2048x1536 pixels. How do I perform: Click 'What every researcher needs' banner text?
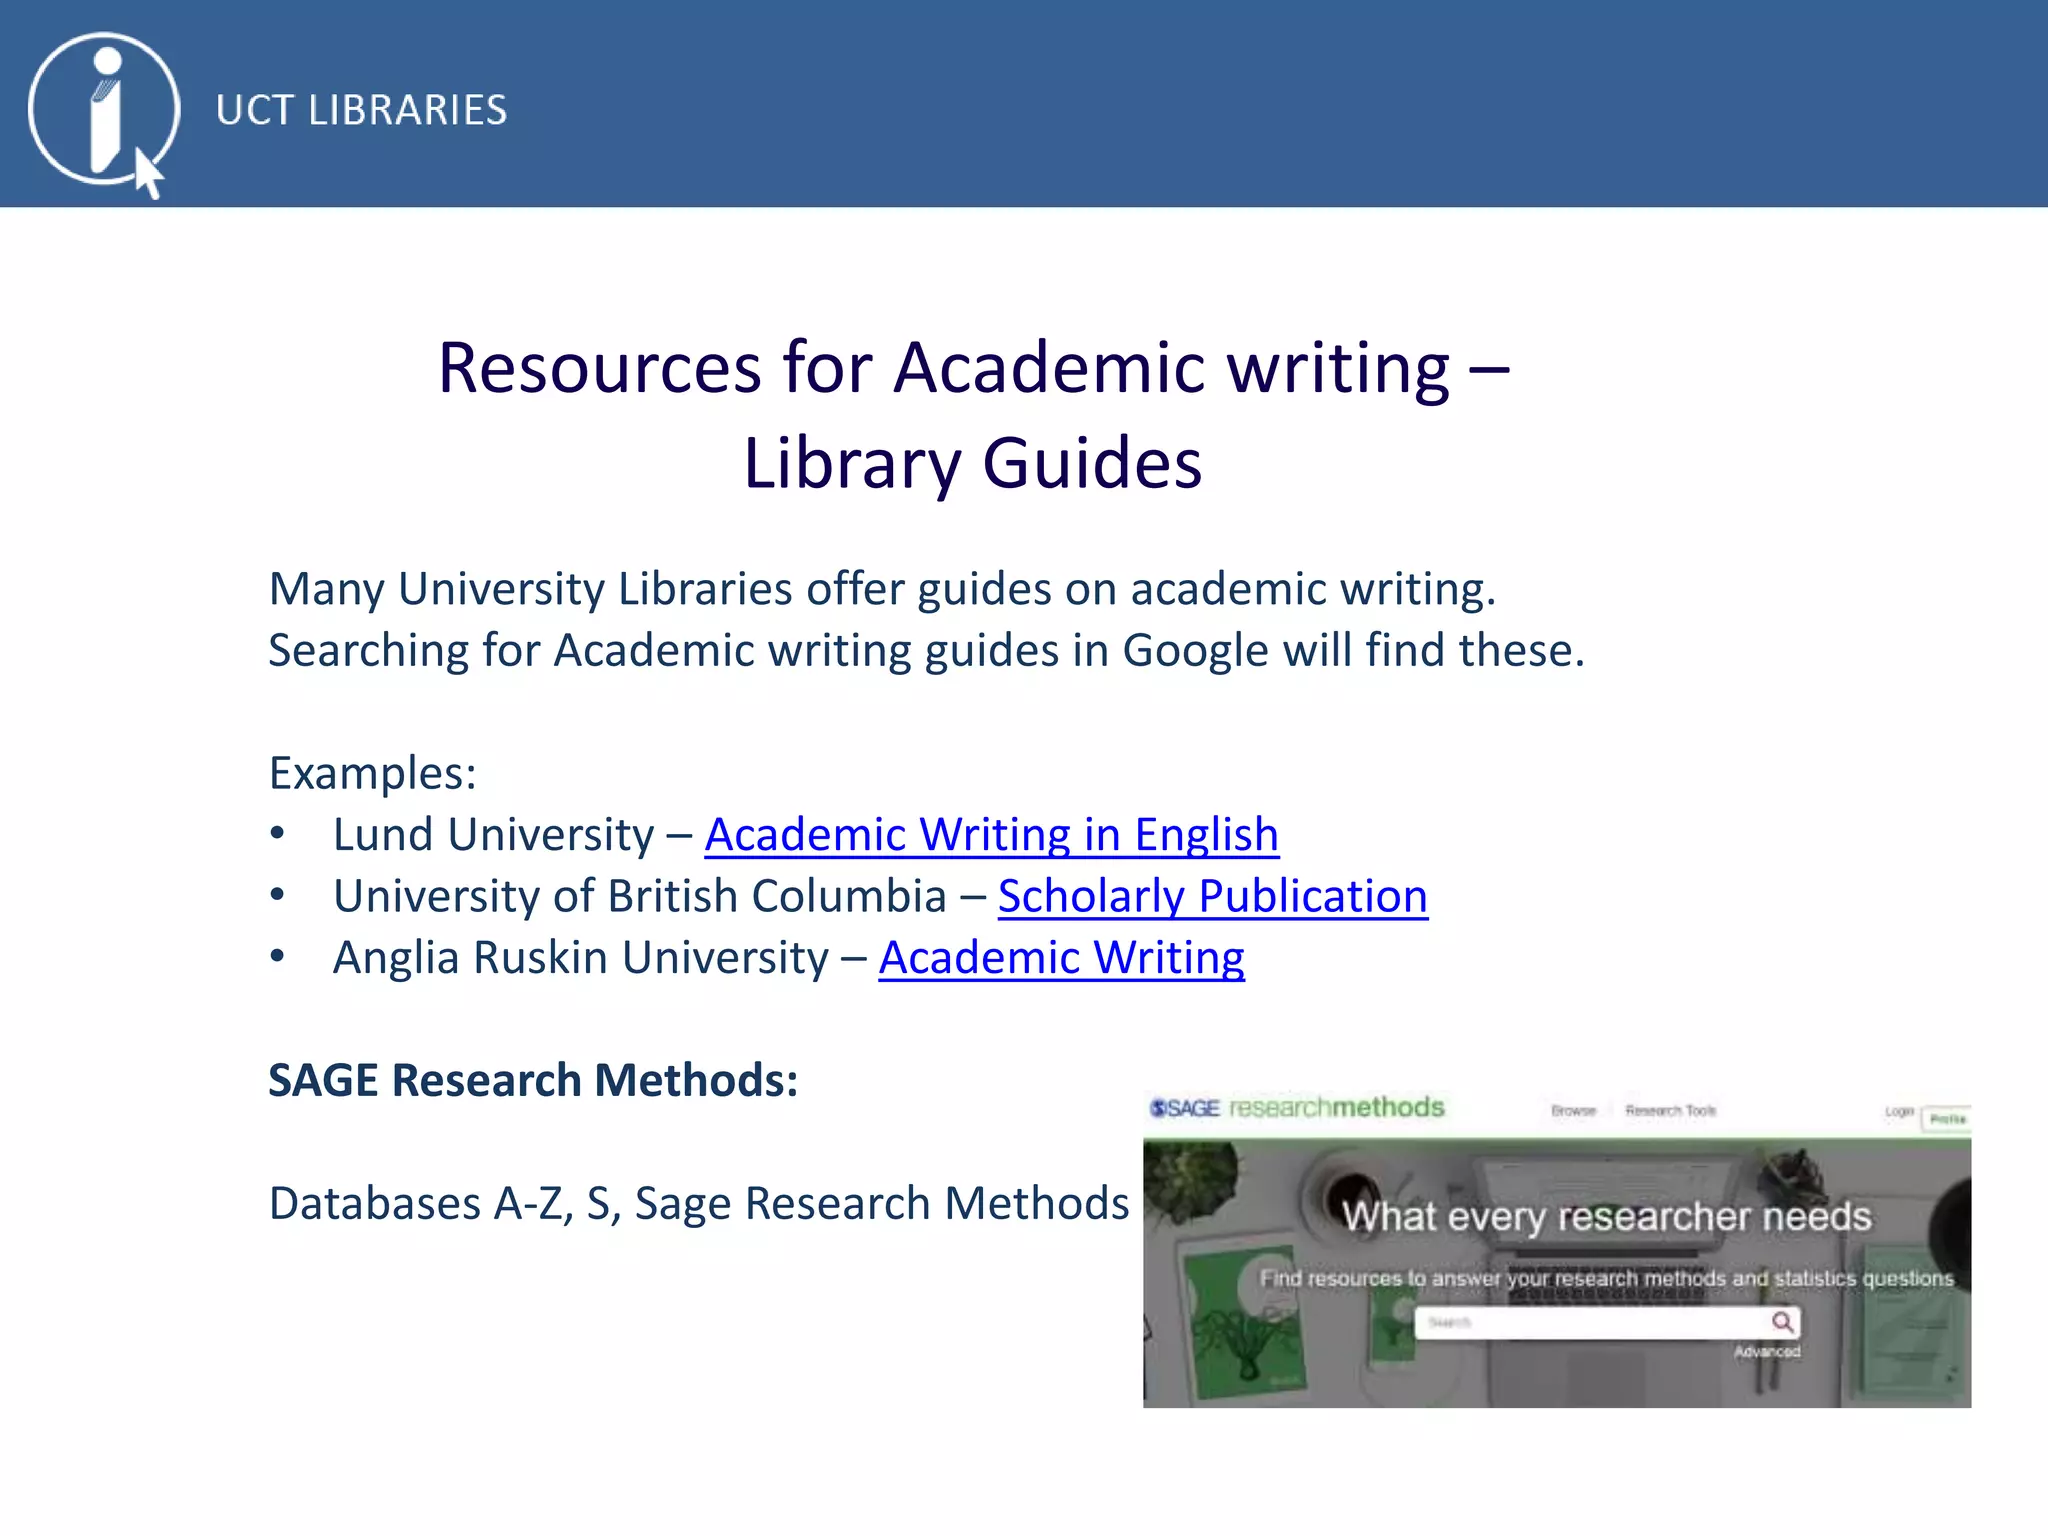[1606, 1217]
